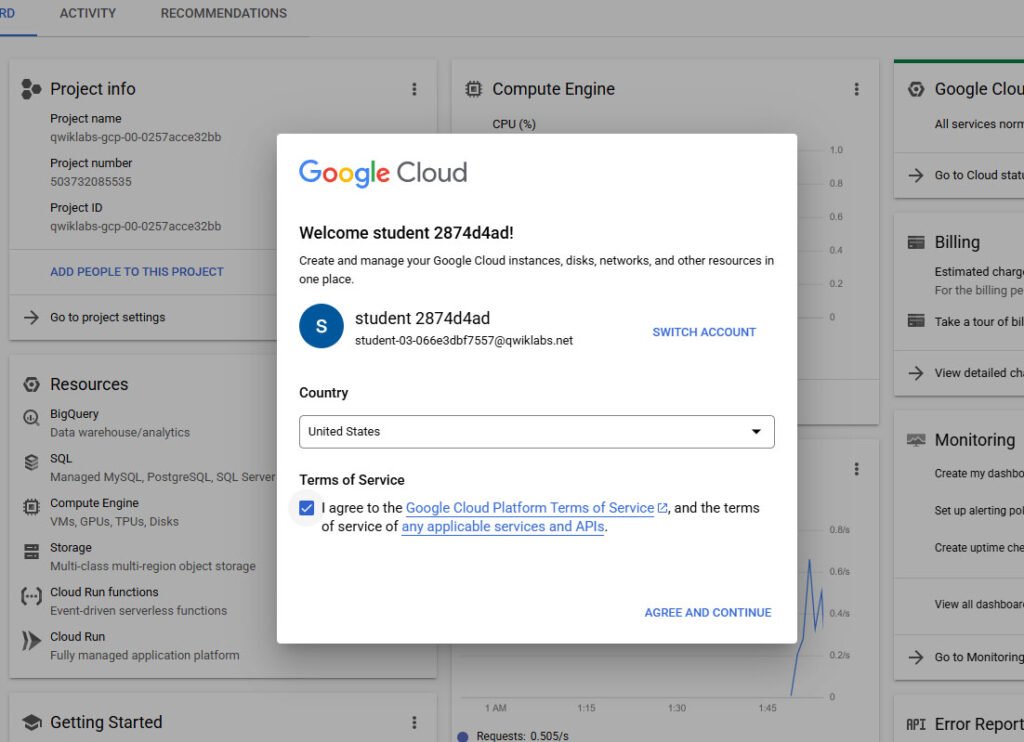Click the Storage icon in Resources

click(x=31, y=551)
